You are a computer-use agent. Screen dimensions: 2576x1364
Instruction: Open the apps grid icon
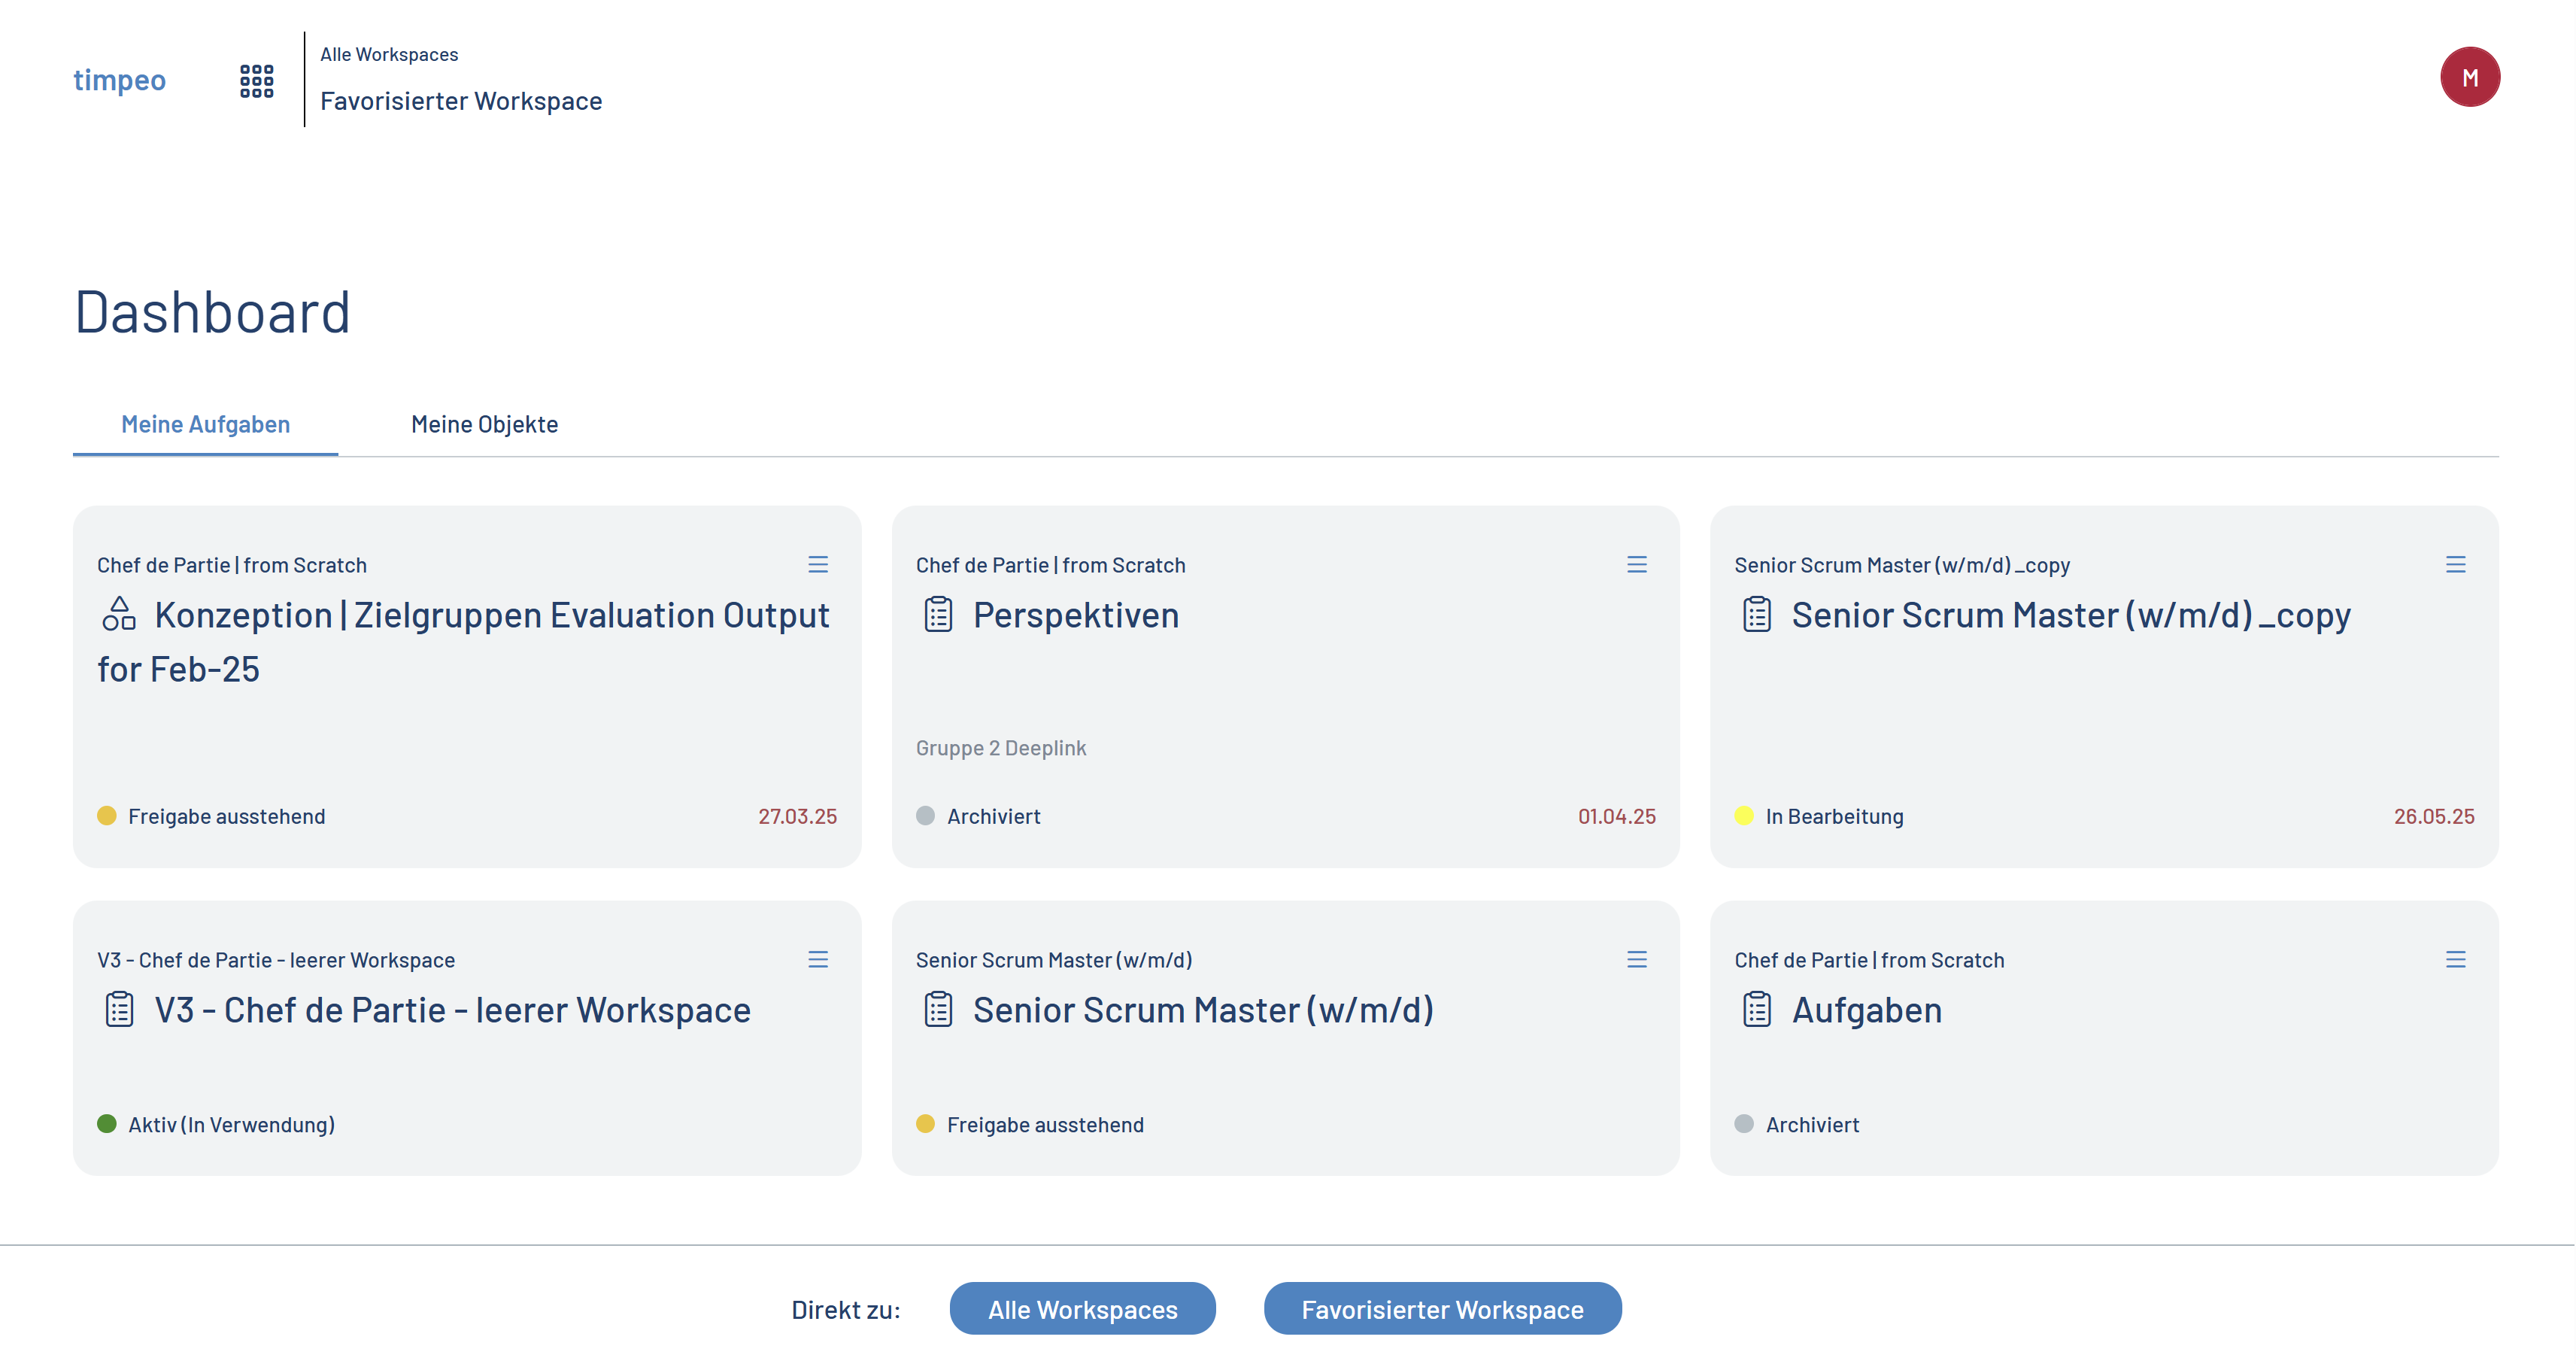click(256, 81)
